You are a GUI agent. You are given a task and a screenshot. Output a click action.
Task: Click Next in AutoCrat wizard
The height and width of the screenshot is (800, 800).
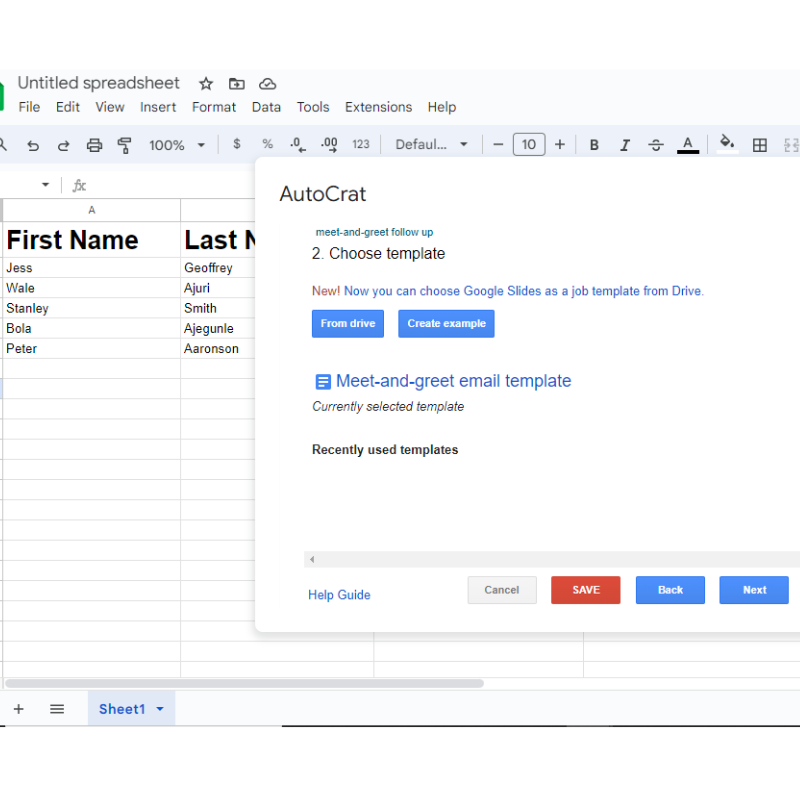pos(754,590)
